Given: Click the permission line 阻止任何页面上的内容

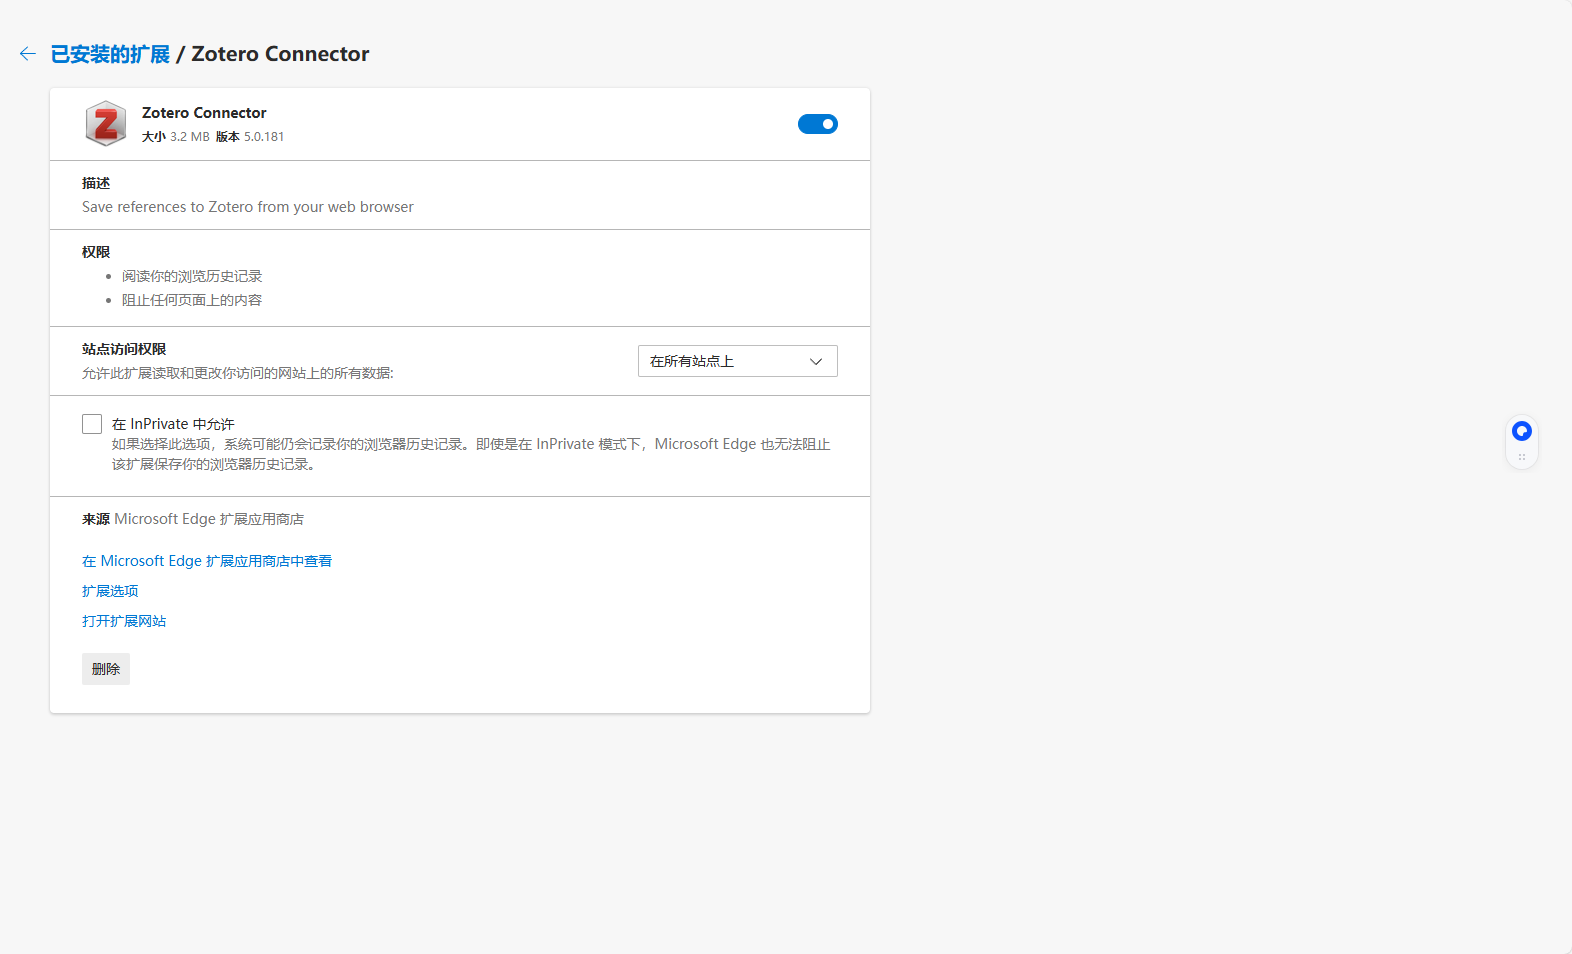Looking at the screenshot, I should click(192, 300).
